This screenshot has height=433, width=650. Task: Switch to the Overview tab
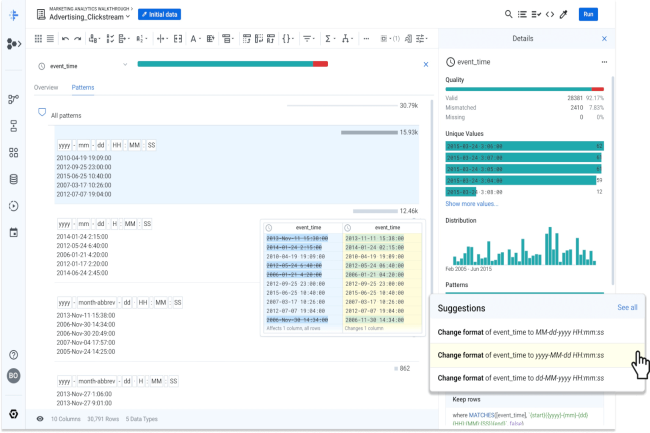coord(46,87)
